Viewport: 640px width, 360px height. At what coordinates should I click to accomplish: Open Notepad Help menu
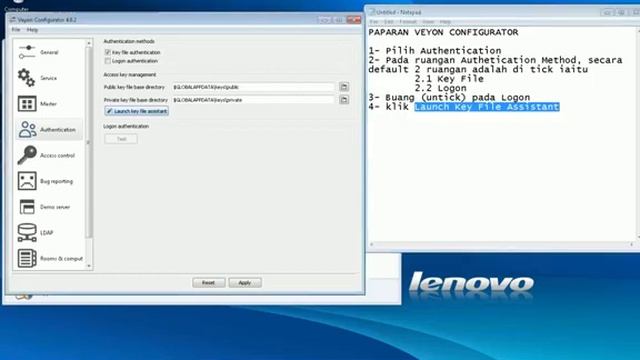click(445, 22)
